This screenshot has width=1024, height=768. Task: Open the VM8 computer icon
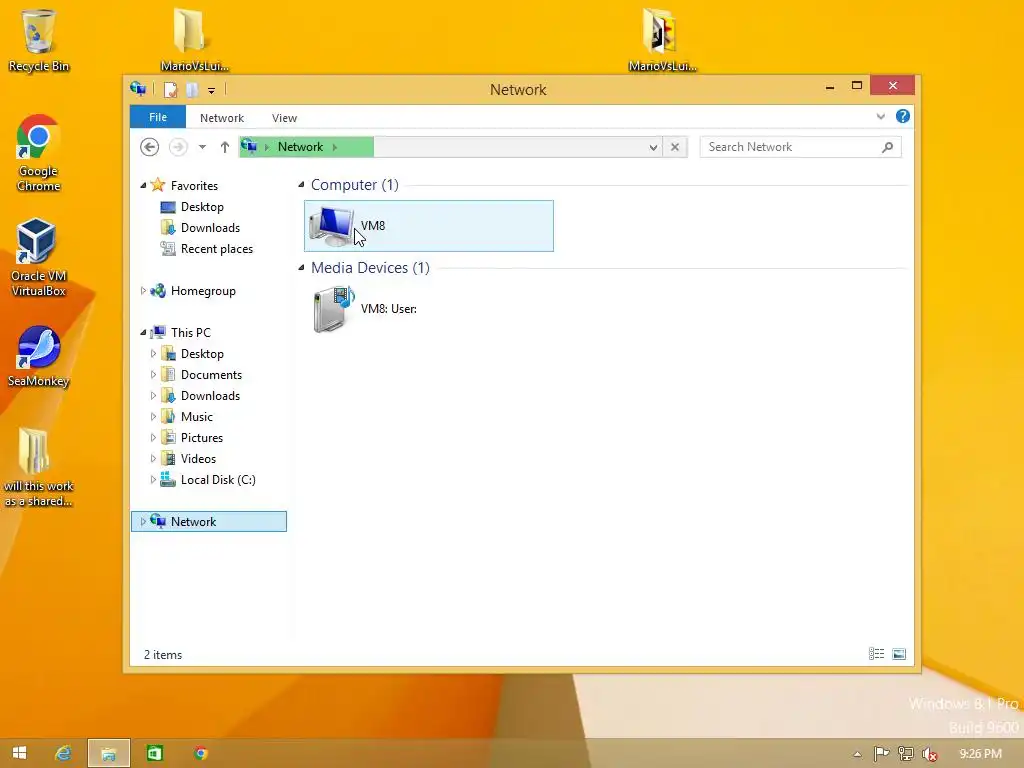(x=428, y=226)
